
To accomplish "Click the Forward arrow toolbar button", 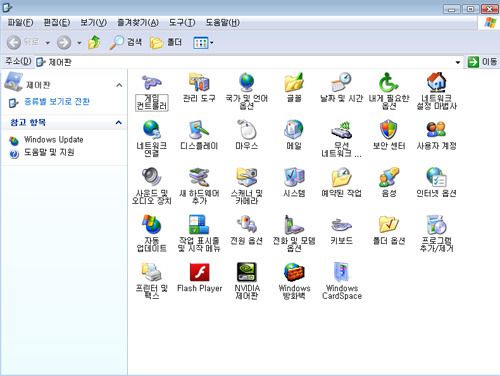I will tap(64, 43).
